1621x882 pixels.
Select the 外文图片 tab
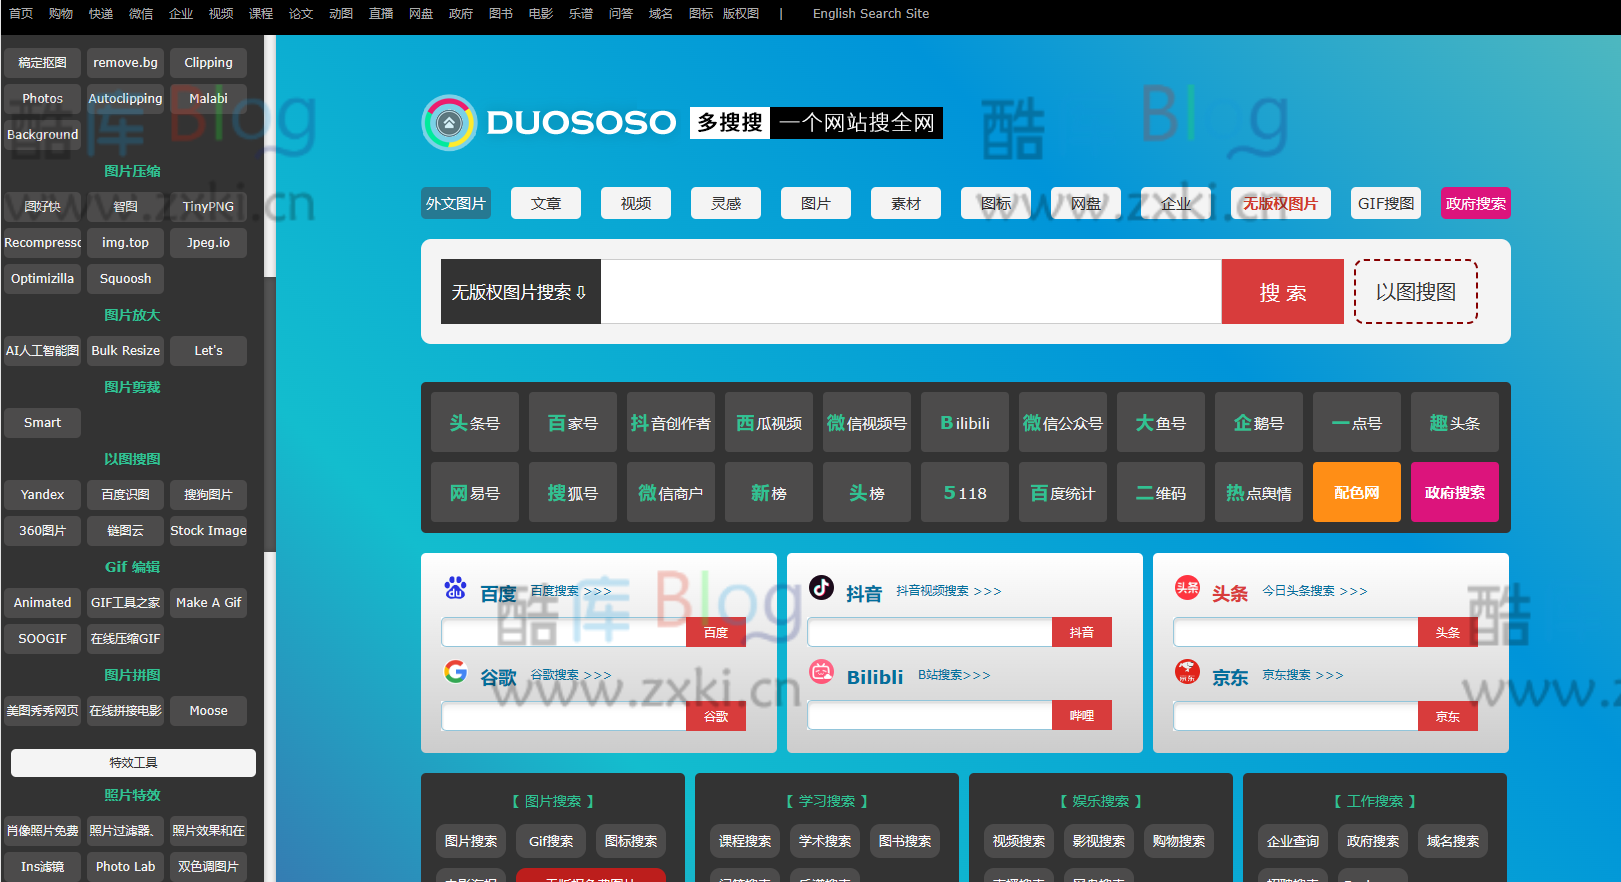pos(456,203)
